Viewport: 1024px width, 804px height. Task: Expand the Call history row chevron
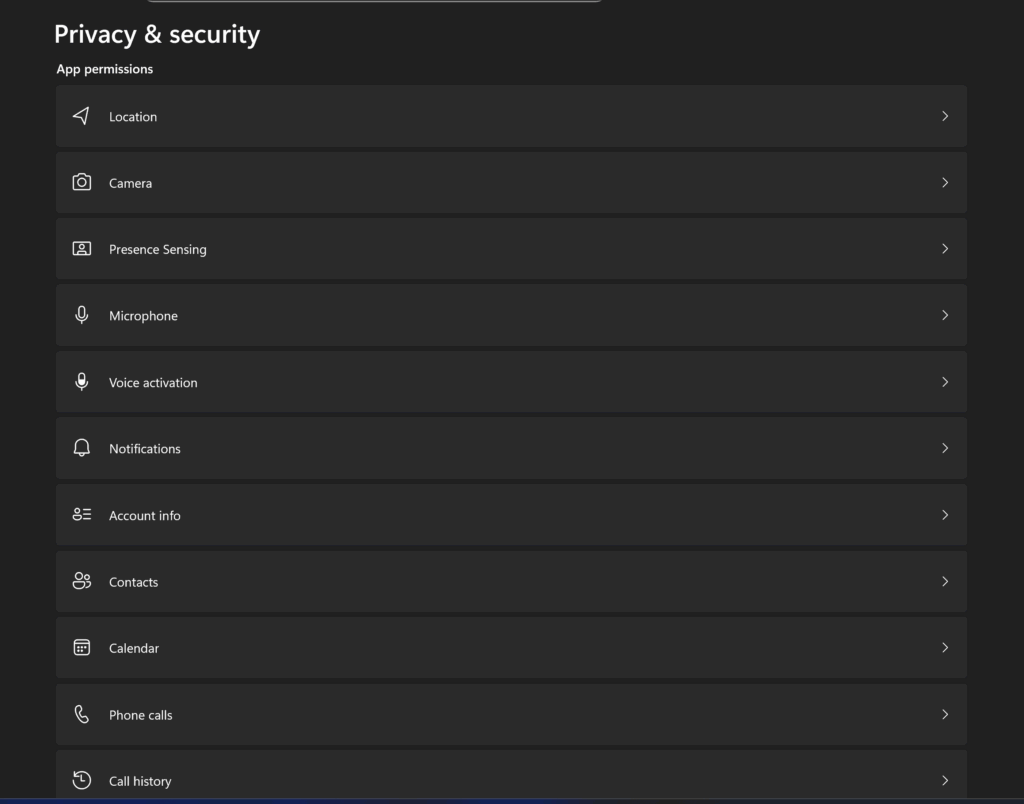point(945,780)
